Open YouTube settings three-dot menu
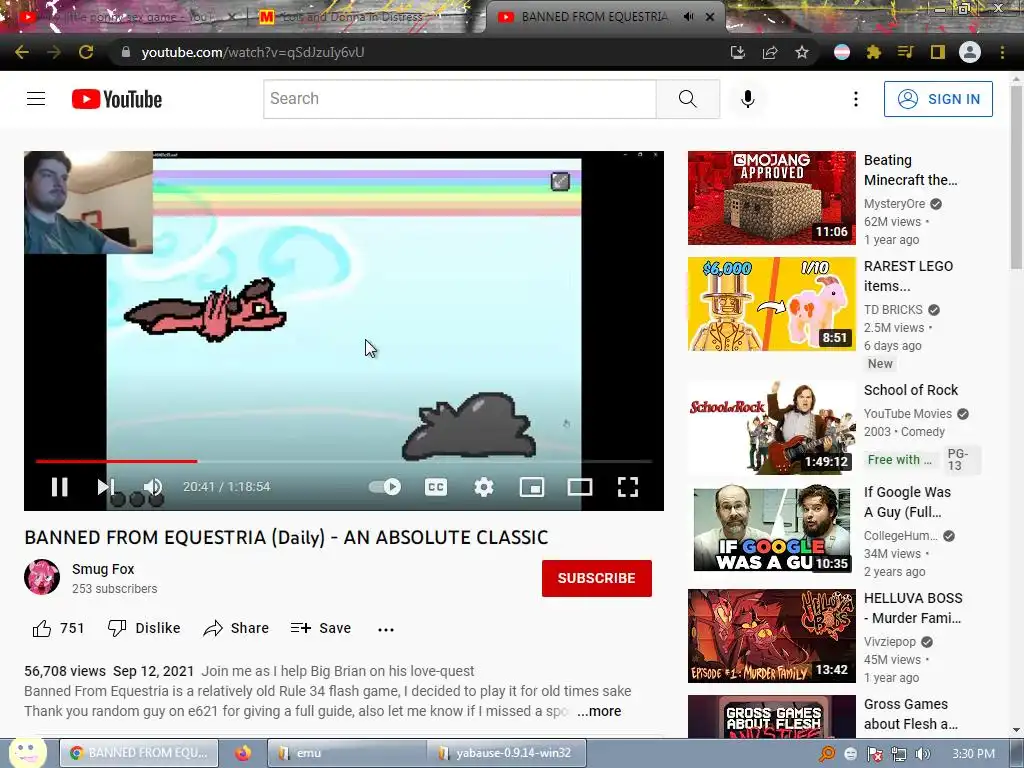This screenshot has width=1024, height=768. pyautogui.click(x=856, y=99)
